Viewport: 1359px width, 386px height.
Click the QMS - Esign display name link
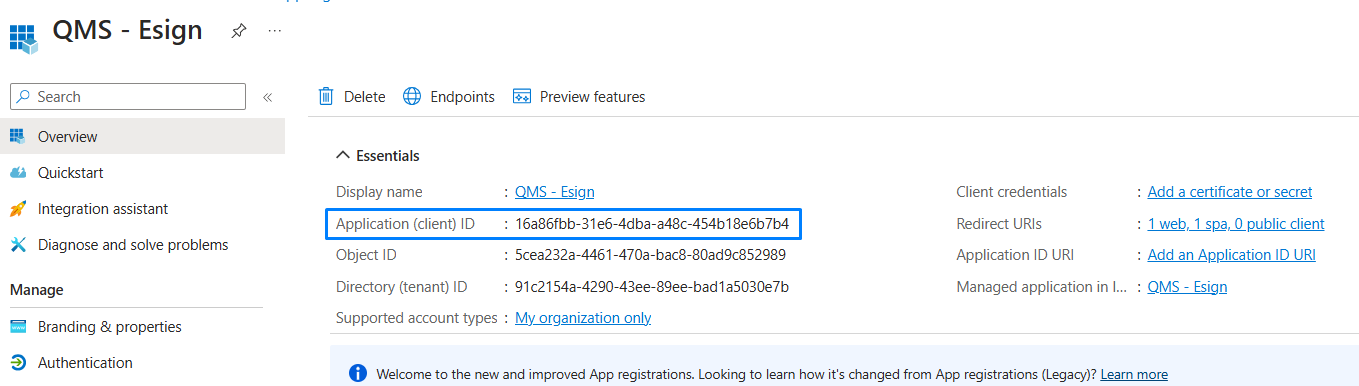tap(555, 192)
